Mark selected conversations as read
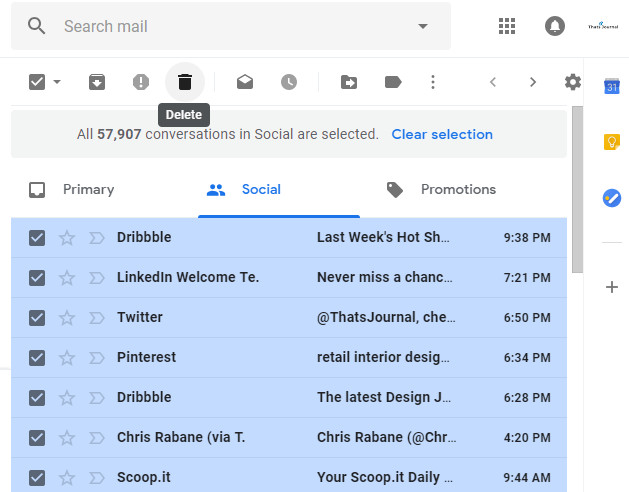 245,82
